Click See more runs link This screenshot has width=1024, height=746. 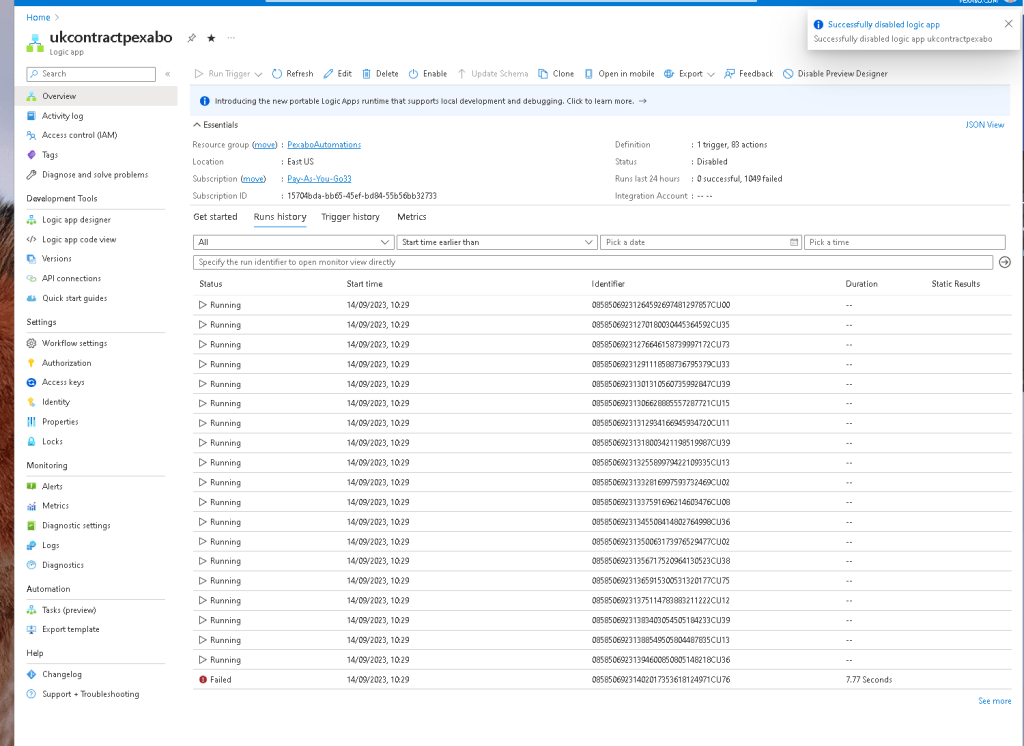click(x=995, y=701)
